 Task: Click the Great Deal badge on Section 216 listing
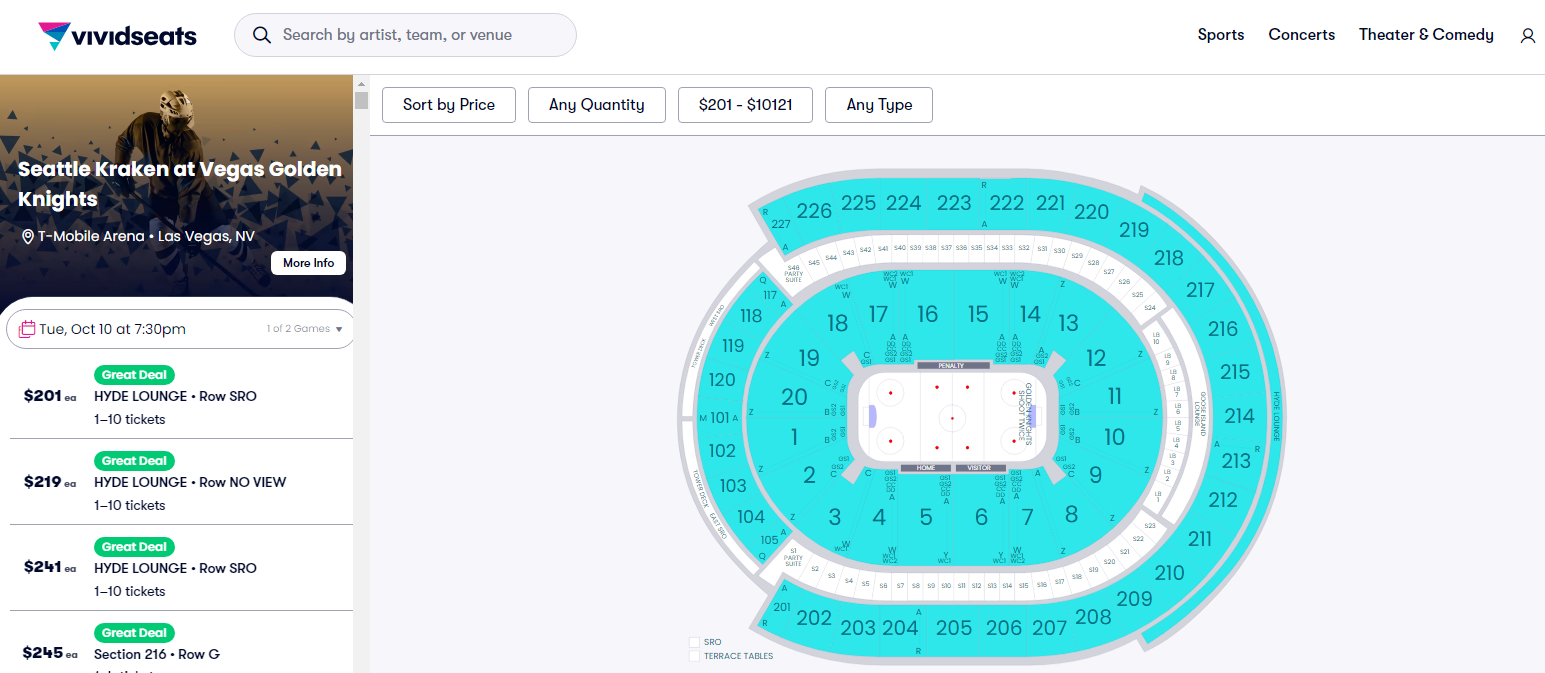tap(134, 633)
